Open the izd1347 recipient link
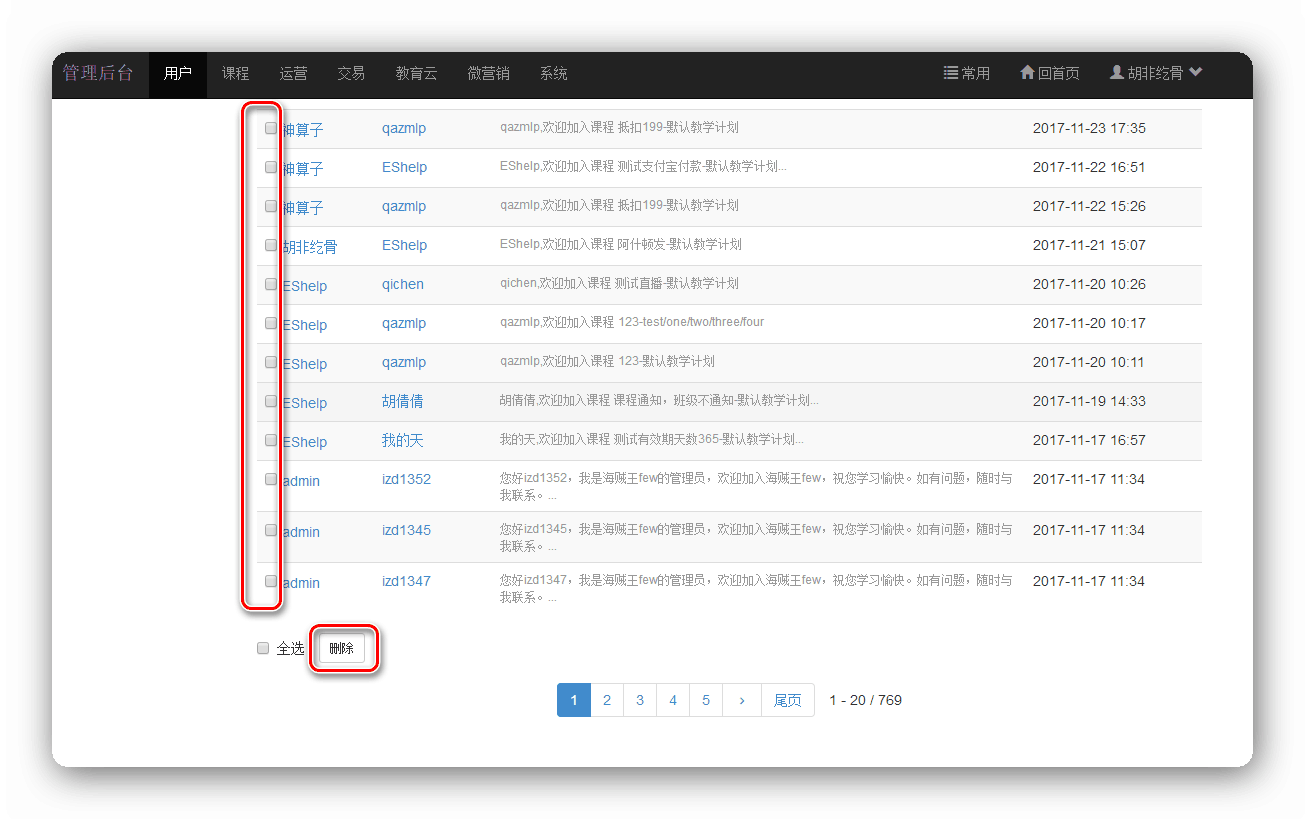Viewport: 1305px width, 819px height. 406,581
